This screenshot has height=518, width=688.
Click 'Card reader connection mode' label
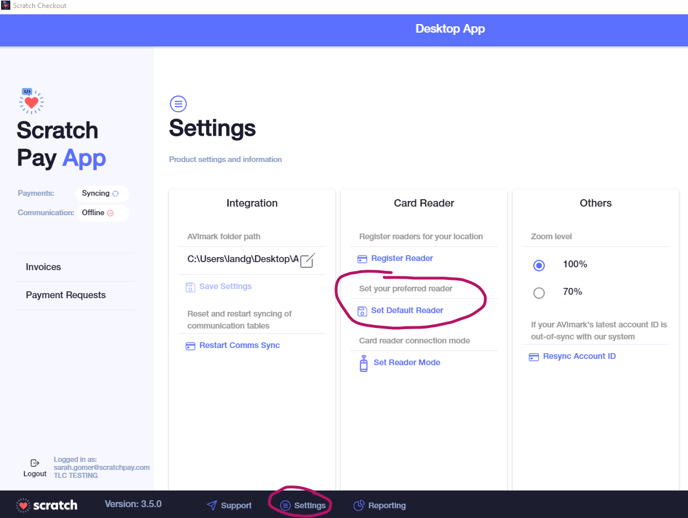point(415,341)
